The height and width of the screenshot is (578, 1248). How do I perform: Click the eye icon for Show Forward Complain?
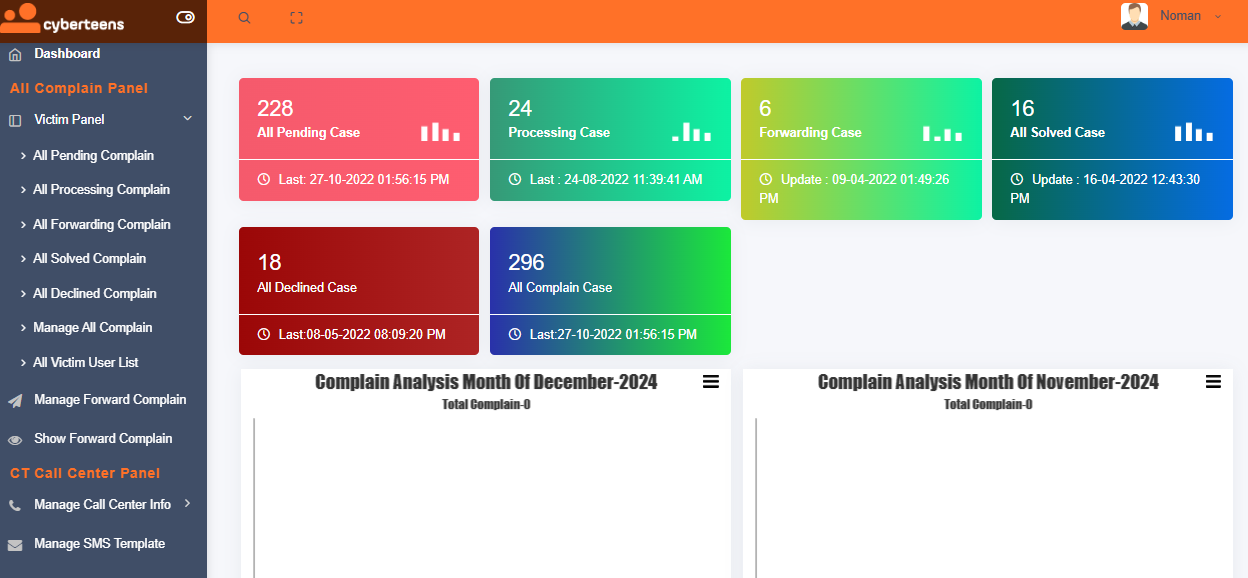pos(15,440)
